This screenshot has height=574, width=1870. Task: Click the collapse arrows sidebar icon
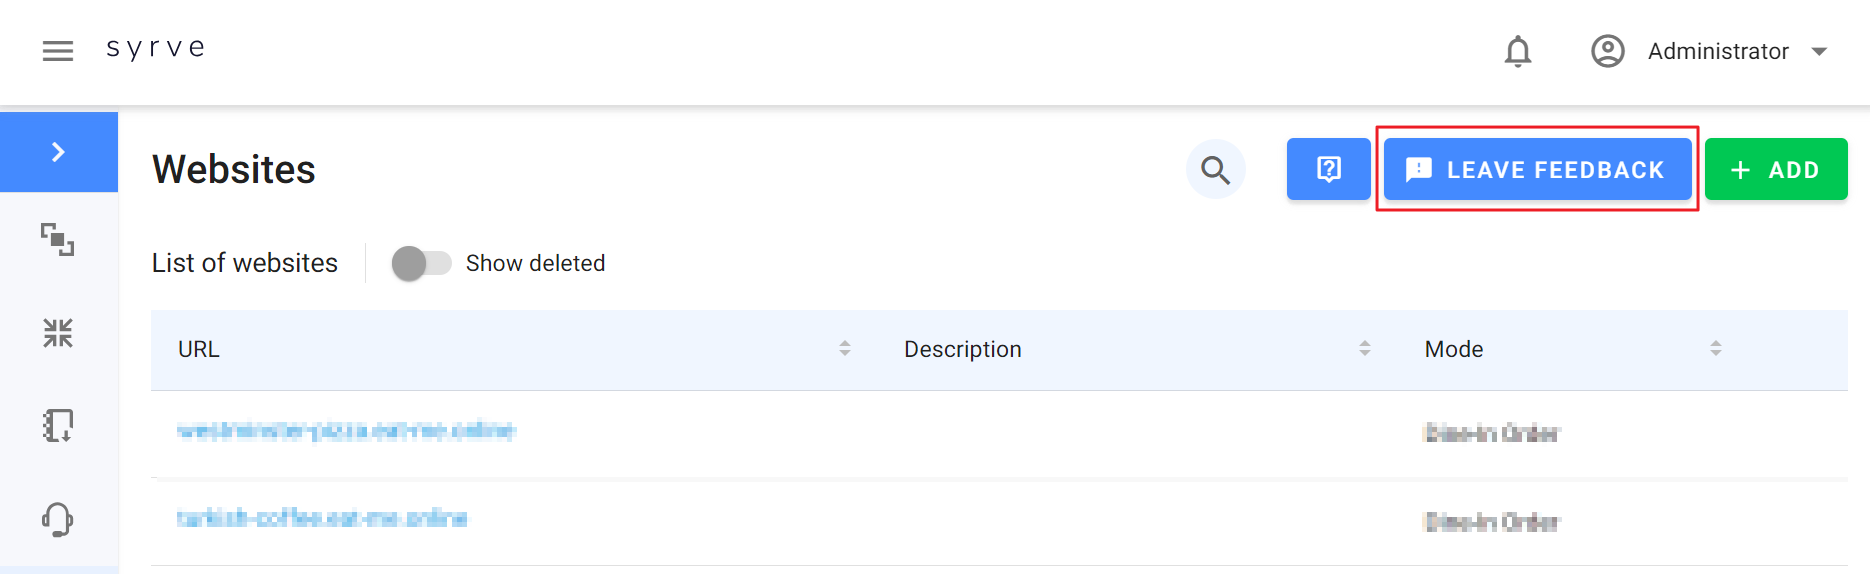(x=58, y=333)
